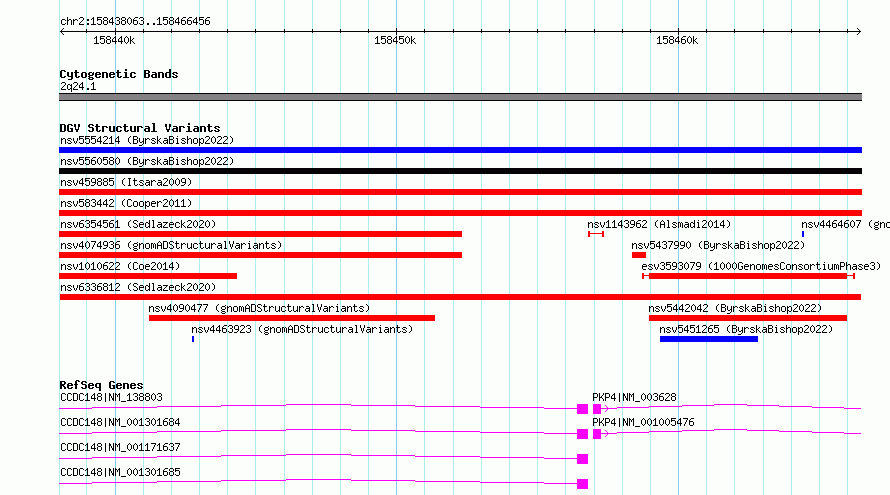This screenshot has width=890, height=495.
Task: Select the nsv5451265 blue variant bar
Action: (709, 339)
